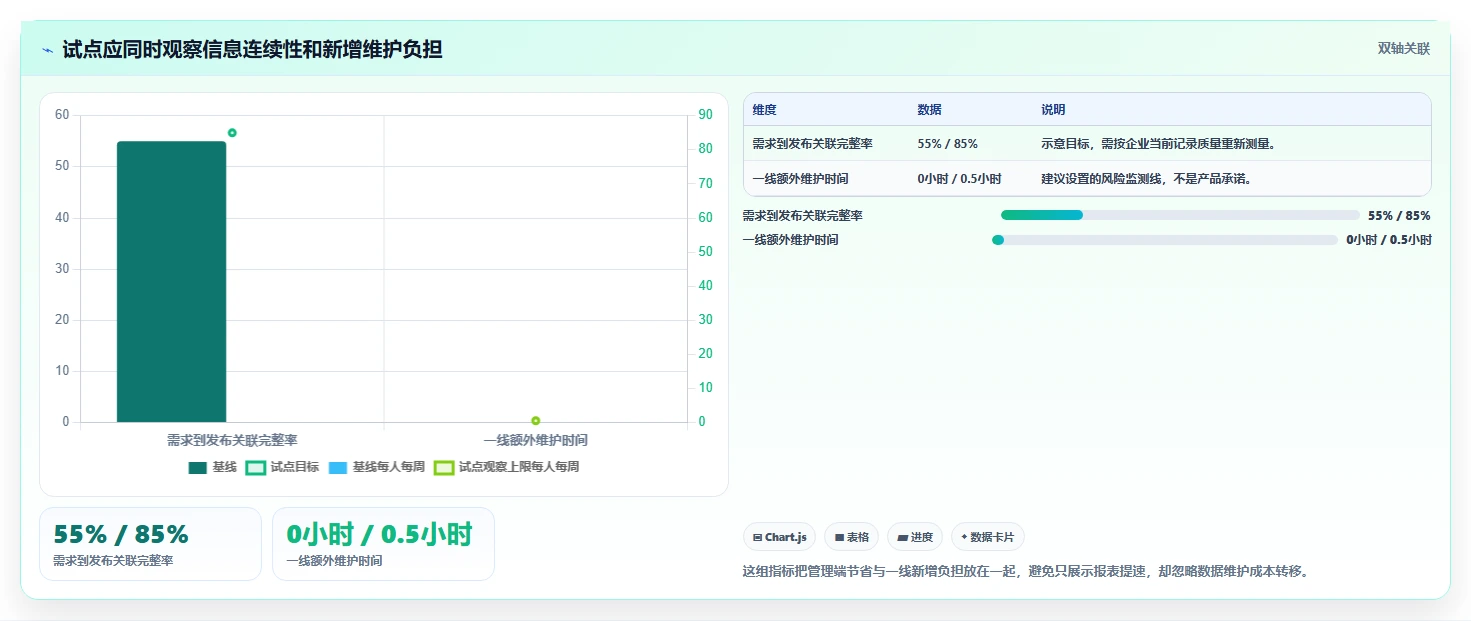1471x621 pixels.
Task: Click table cell 一线额外维护时间
Action: click(x=800, y=179)
